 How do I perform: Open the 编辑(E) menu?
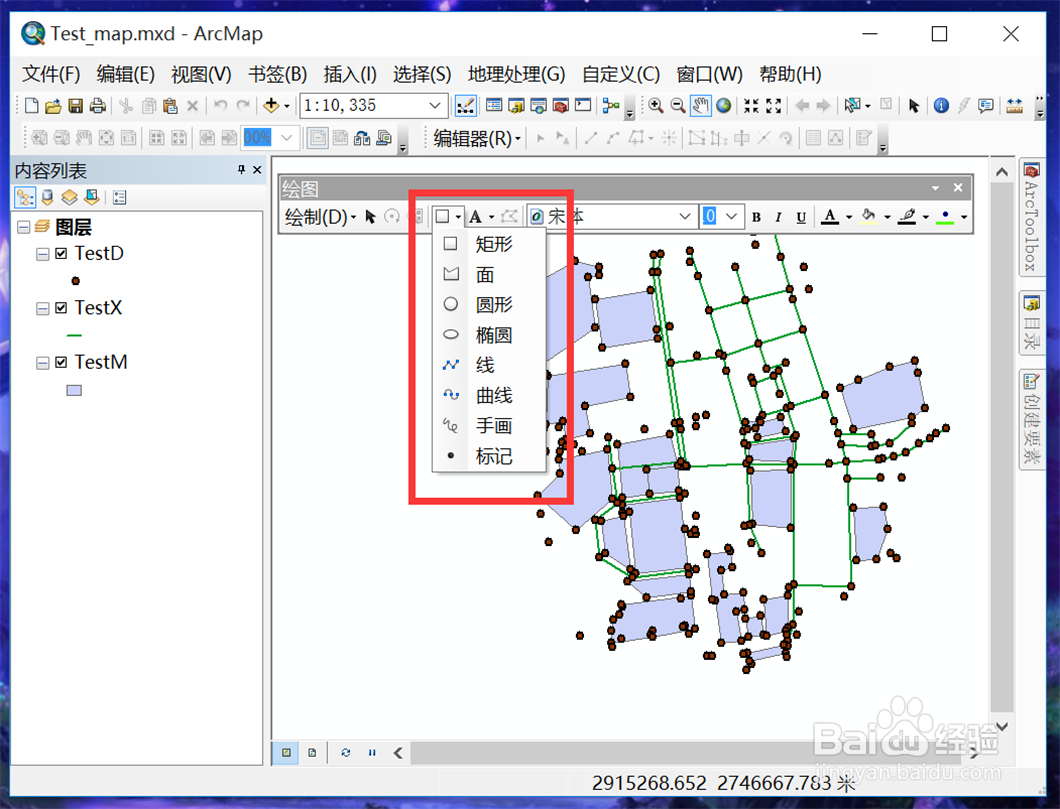(x=125, y=74)
